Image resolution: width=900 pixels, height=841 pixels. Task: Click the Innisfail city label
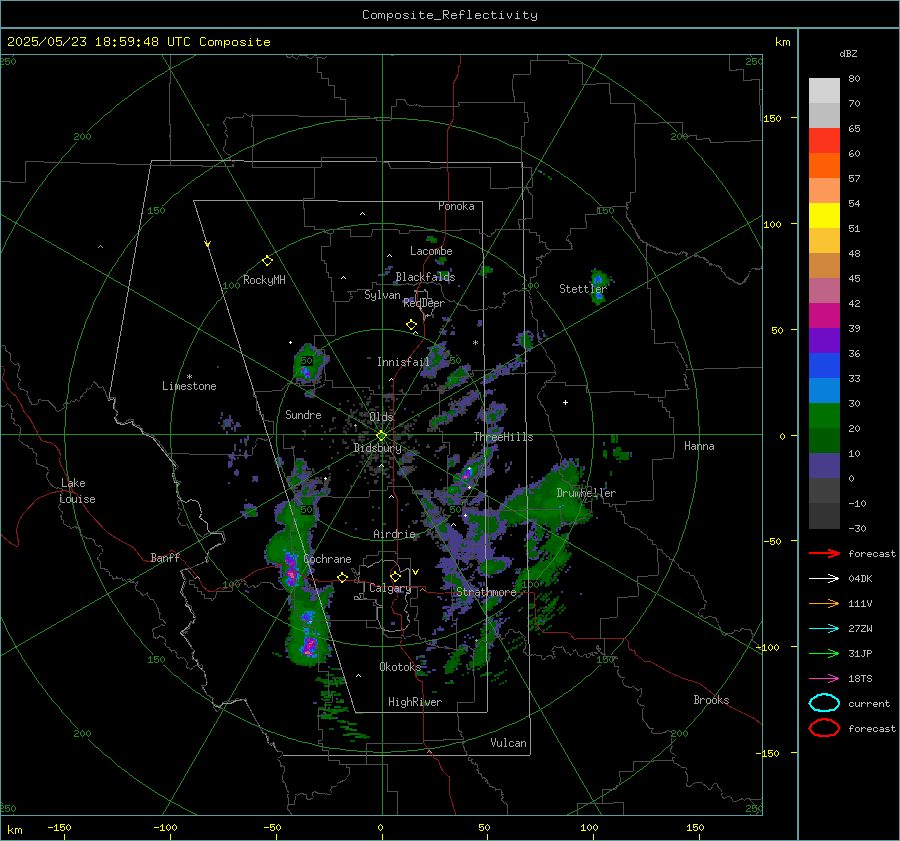[x=403, y=362]
